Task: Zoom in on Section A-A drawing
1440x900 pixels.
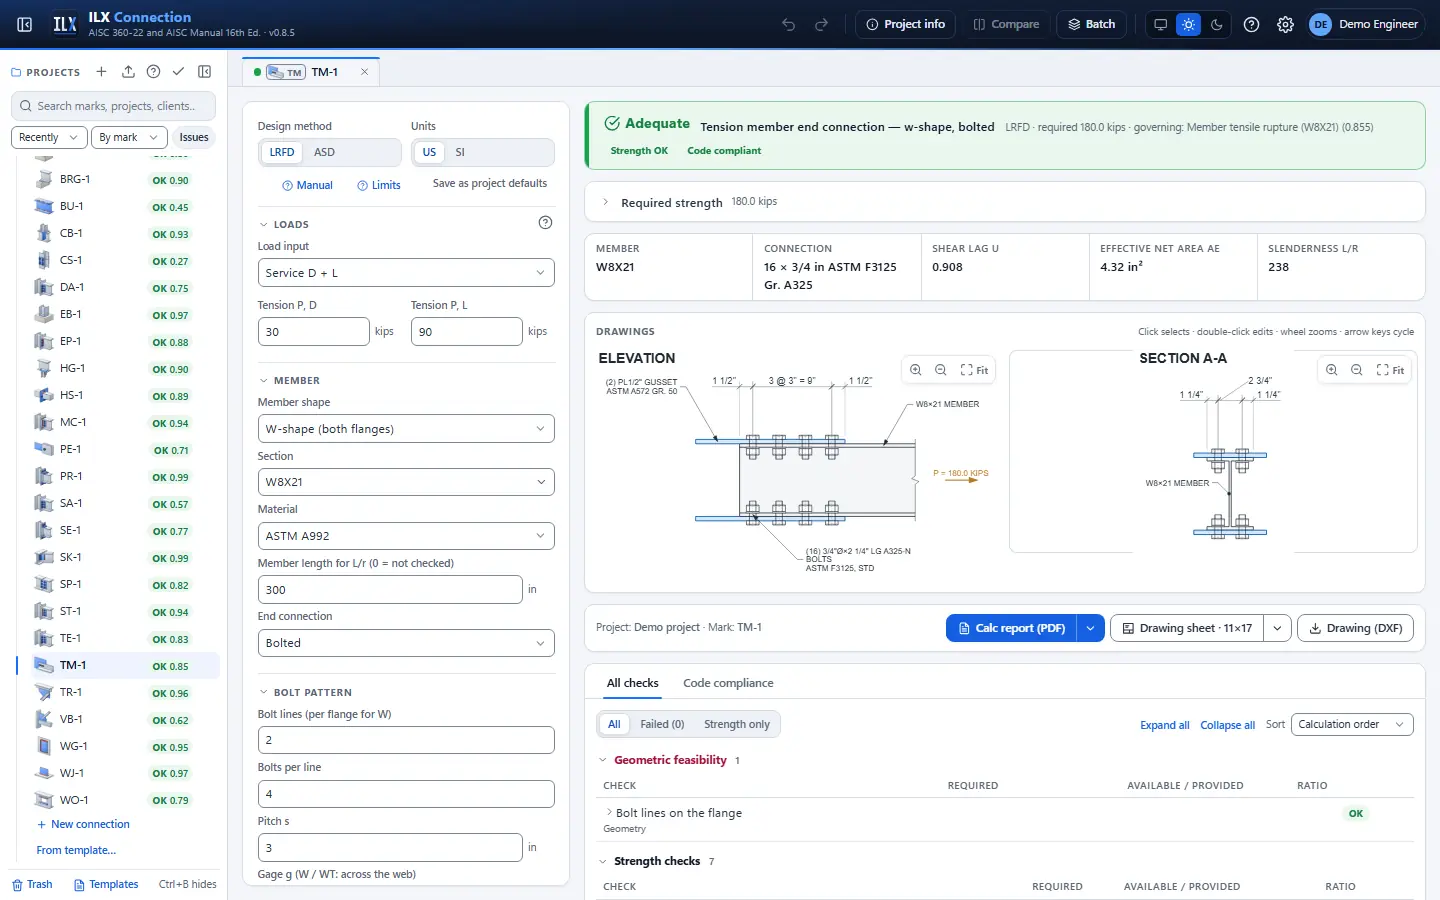Action: click(1331, 370)
